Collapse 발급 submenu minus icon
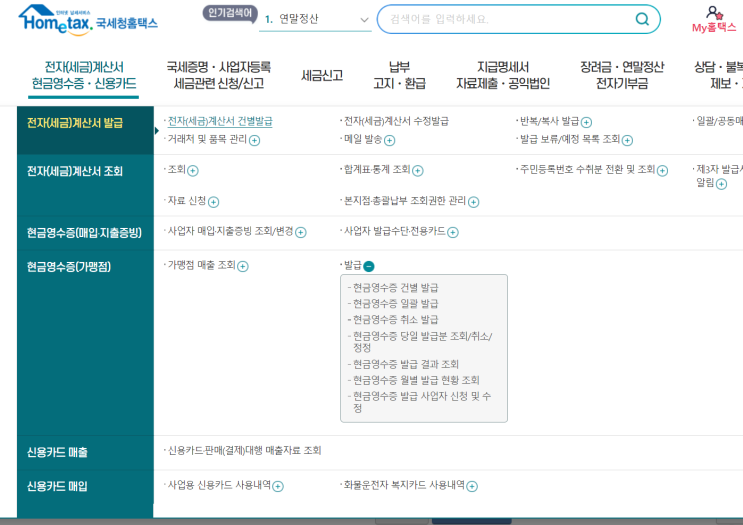This screenshot has width=743, height=525. [369, 266]
